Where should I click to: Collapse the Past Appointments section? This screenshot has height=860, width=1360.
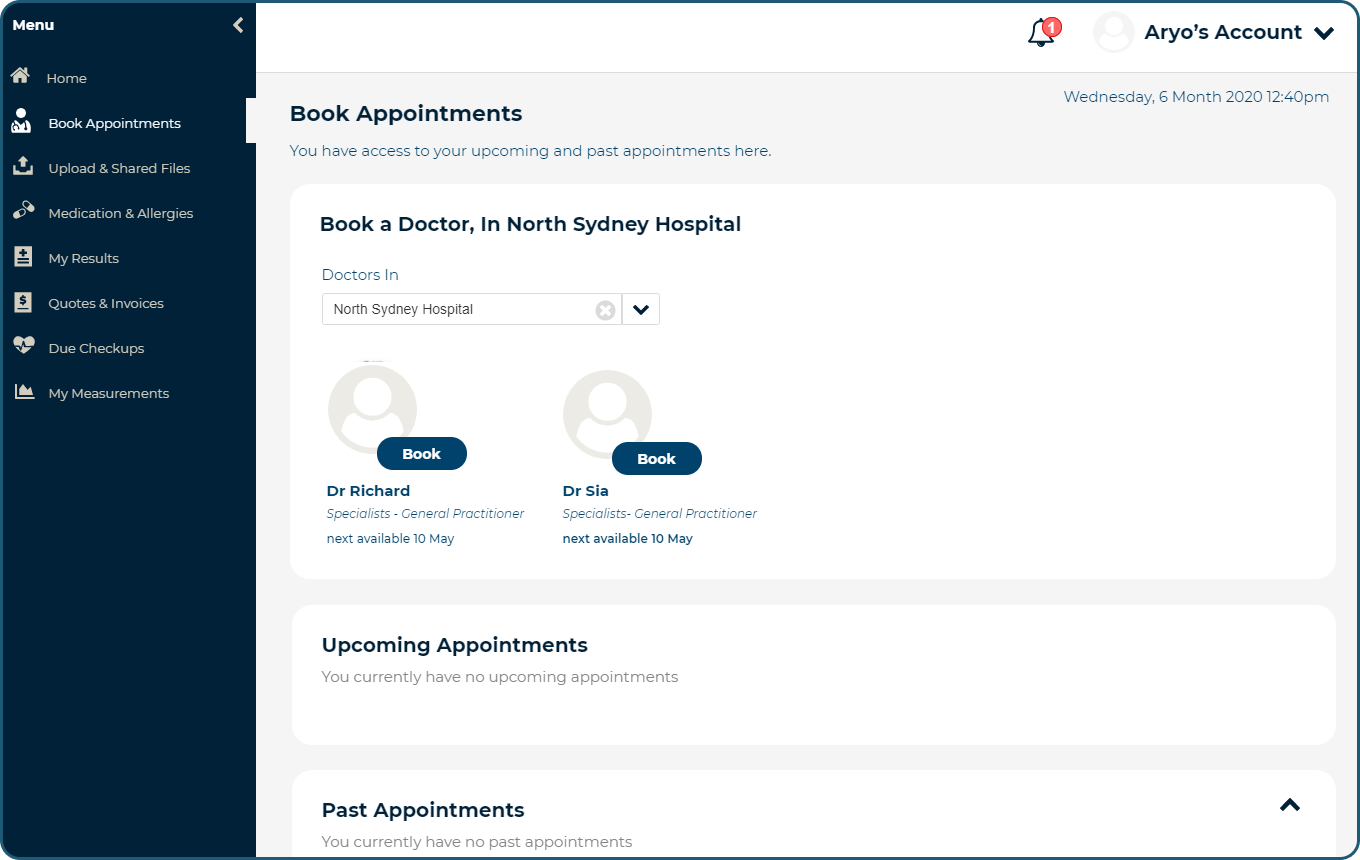click(x=1289, y=805)
